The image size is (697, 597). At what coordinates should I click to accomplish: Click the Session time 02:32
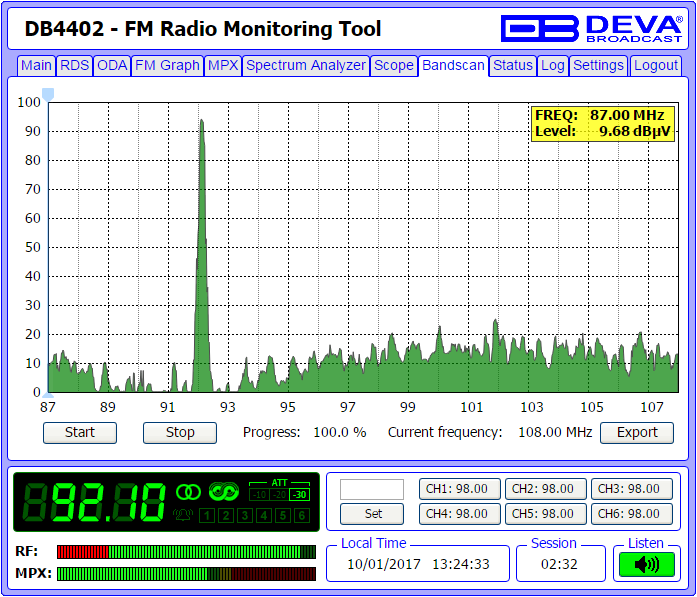(x=559, y=565)
